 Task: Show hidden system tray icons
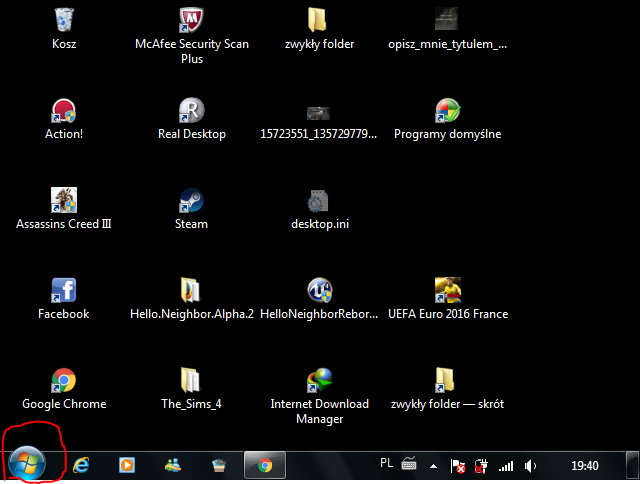434,466
